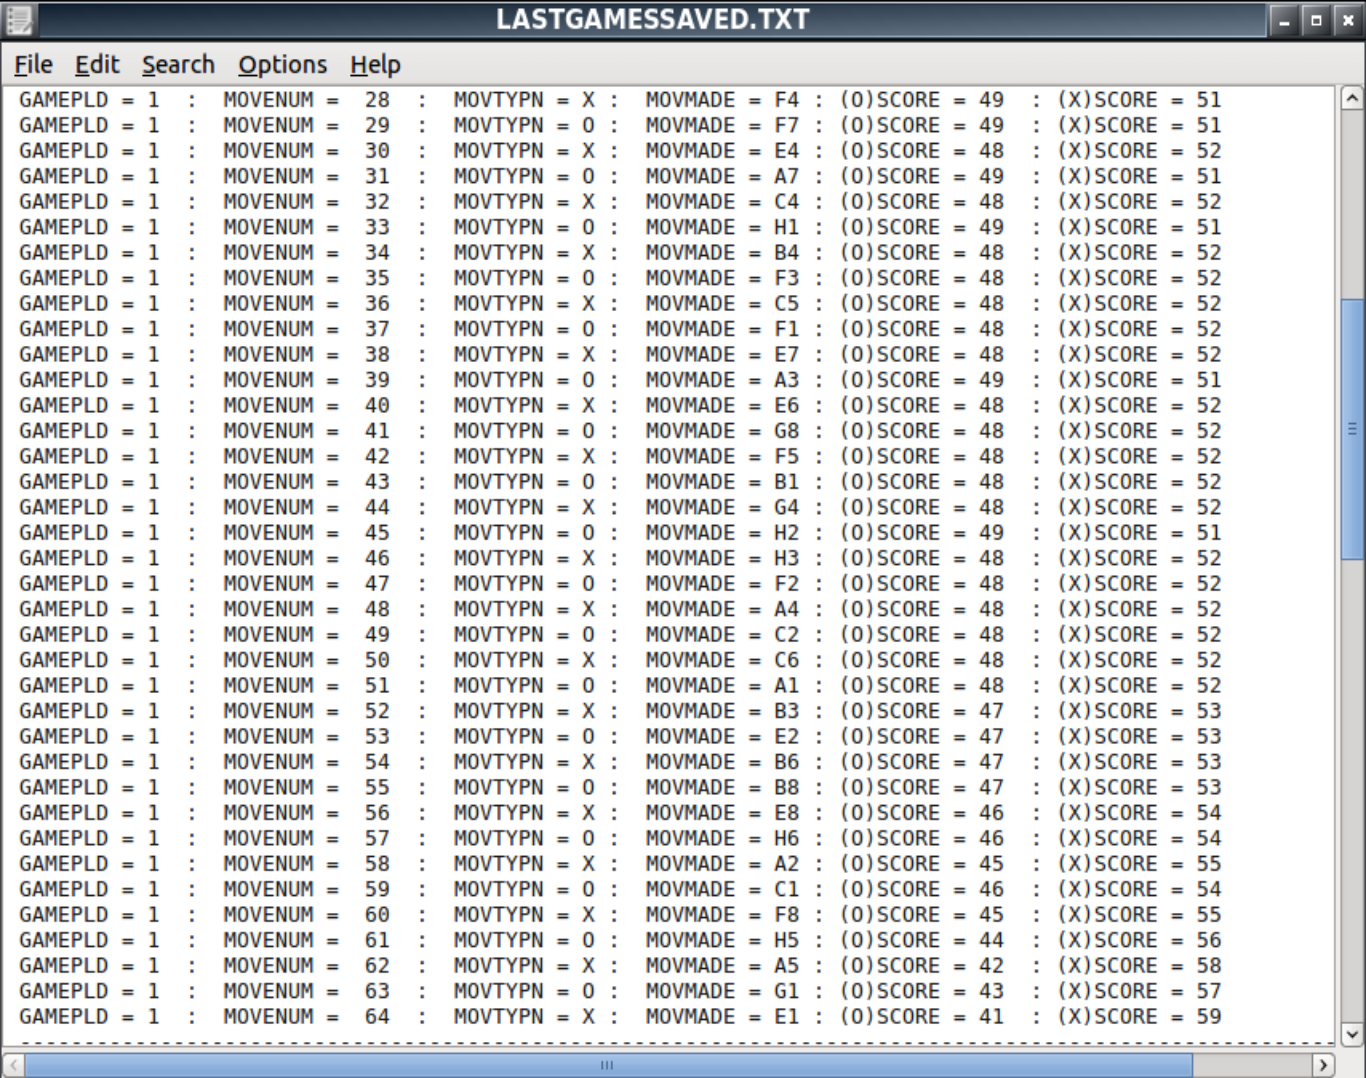The width and height of the screenshot is (1366, 1078).
Task: Close the LASTGAMESSAVED.TXT window
Action: 1347,20
